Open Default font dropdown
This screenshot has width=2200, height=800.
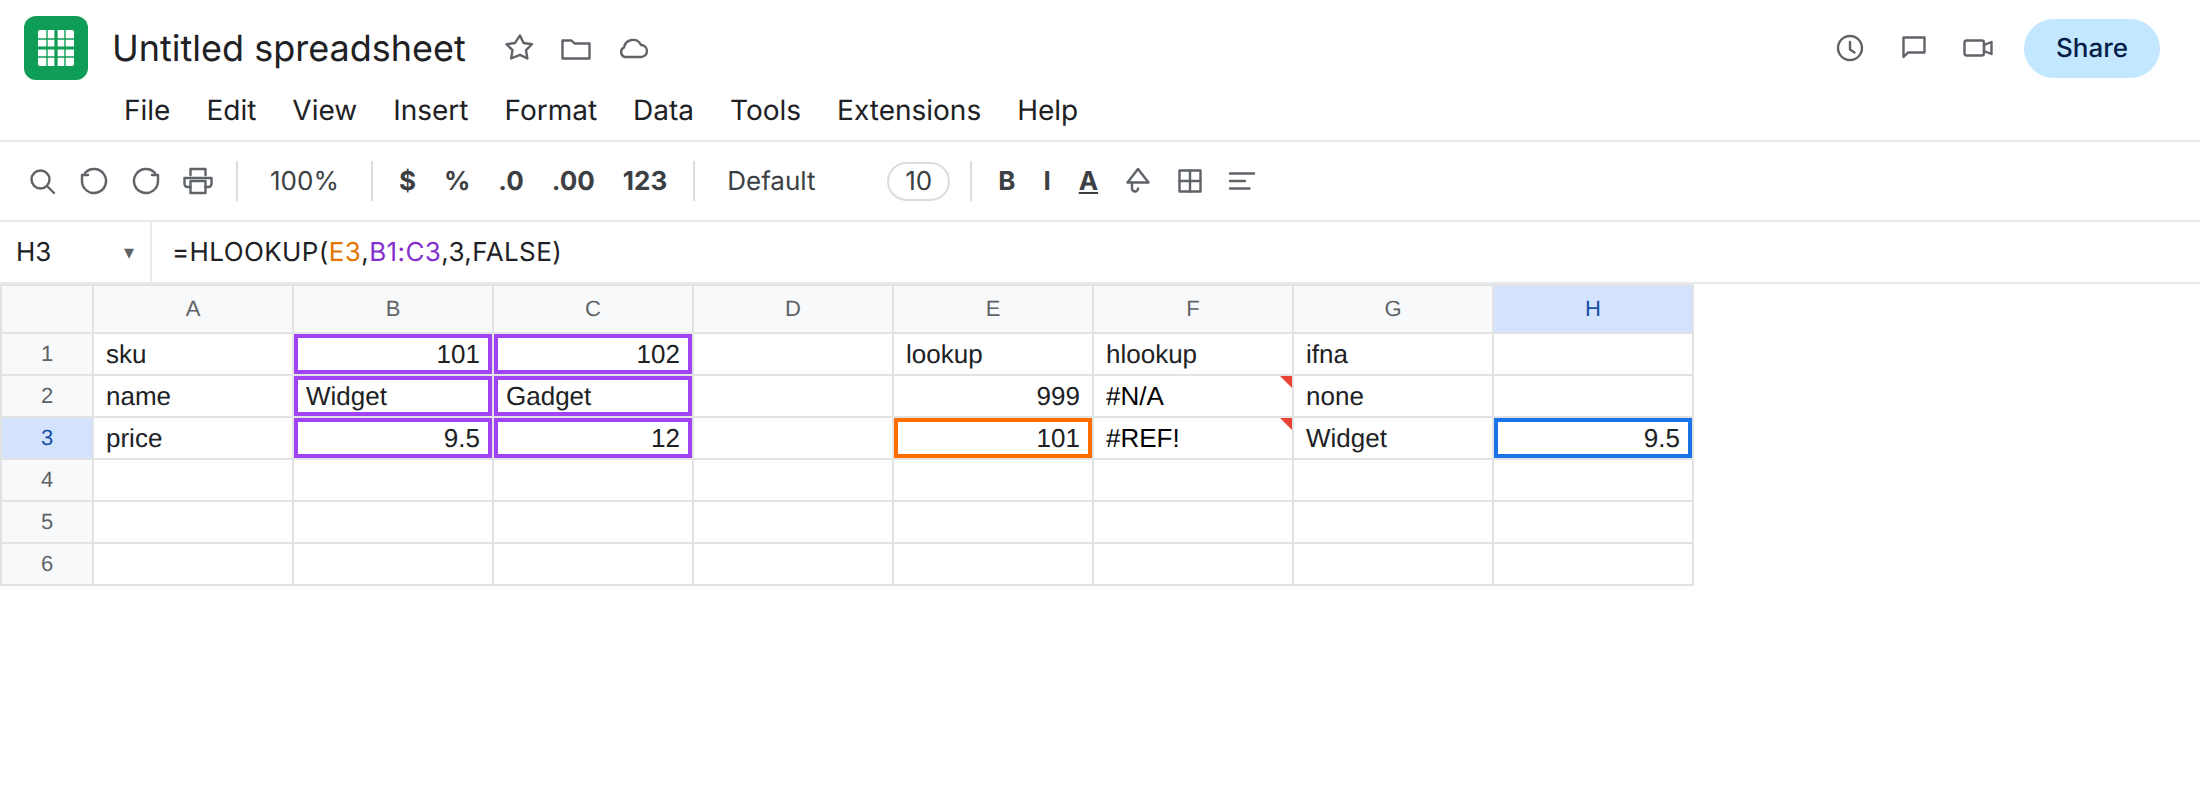[771, 181]
